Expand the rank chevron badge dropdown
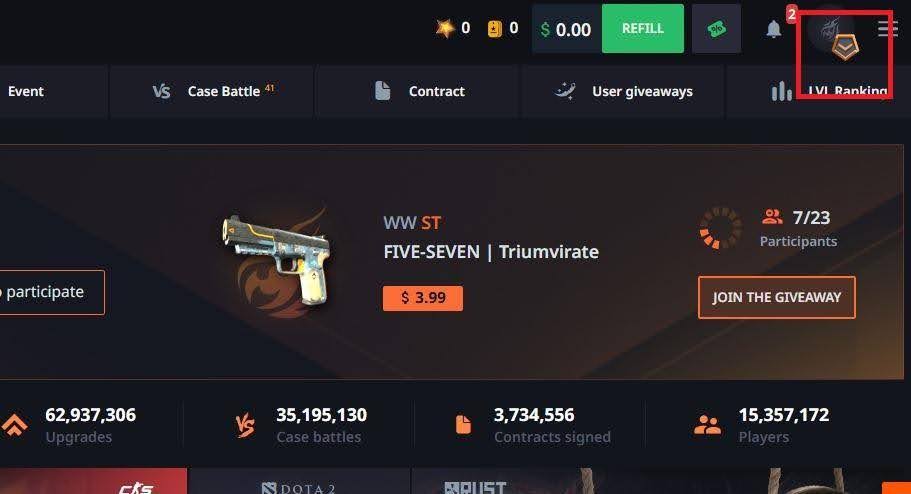 pyautogui.click(x=845, y=48)
